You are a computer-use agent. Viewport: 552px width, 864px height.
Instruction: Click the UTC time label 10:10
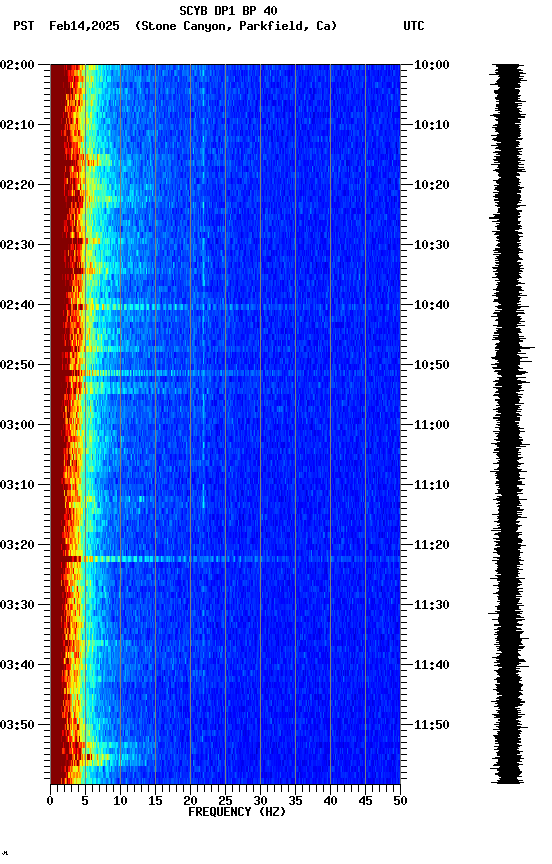click(x=431, y=125)
